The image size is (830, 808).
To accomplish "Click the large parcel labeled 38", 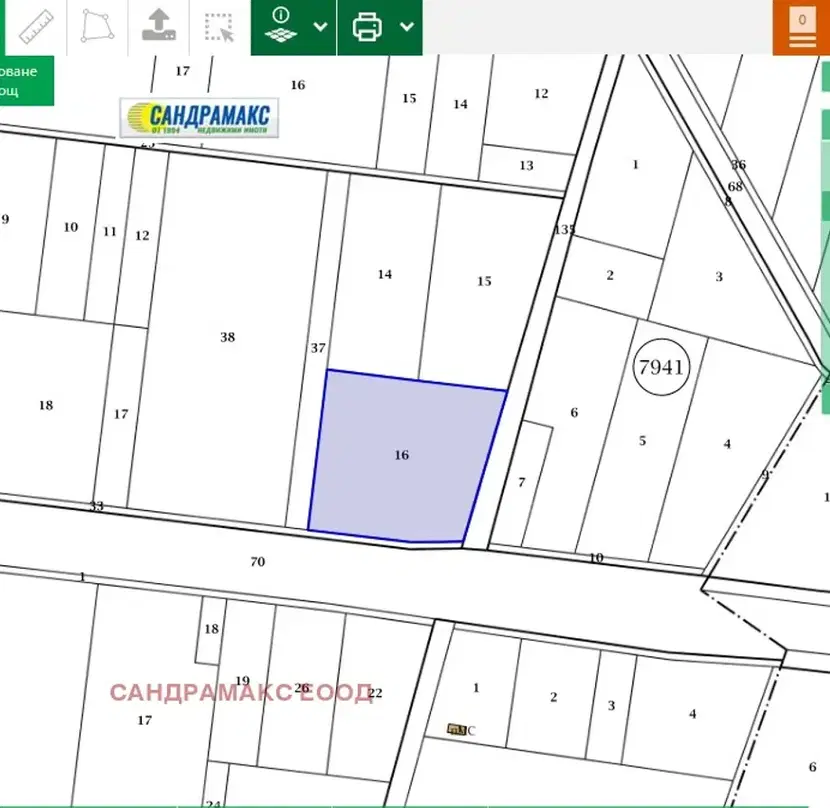I will (x=228, y=337).
